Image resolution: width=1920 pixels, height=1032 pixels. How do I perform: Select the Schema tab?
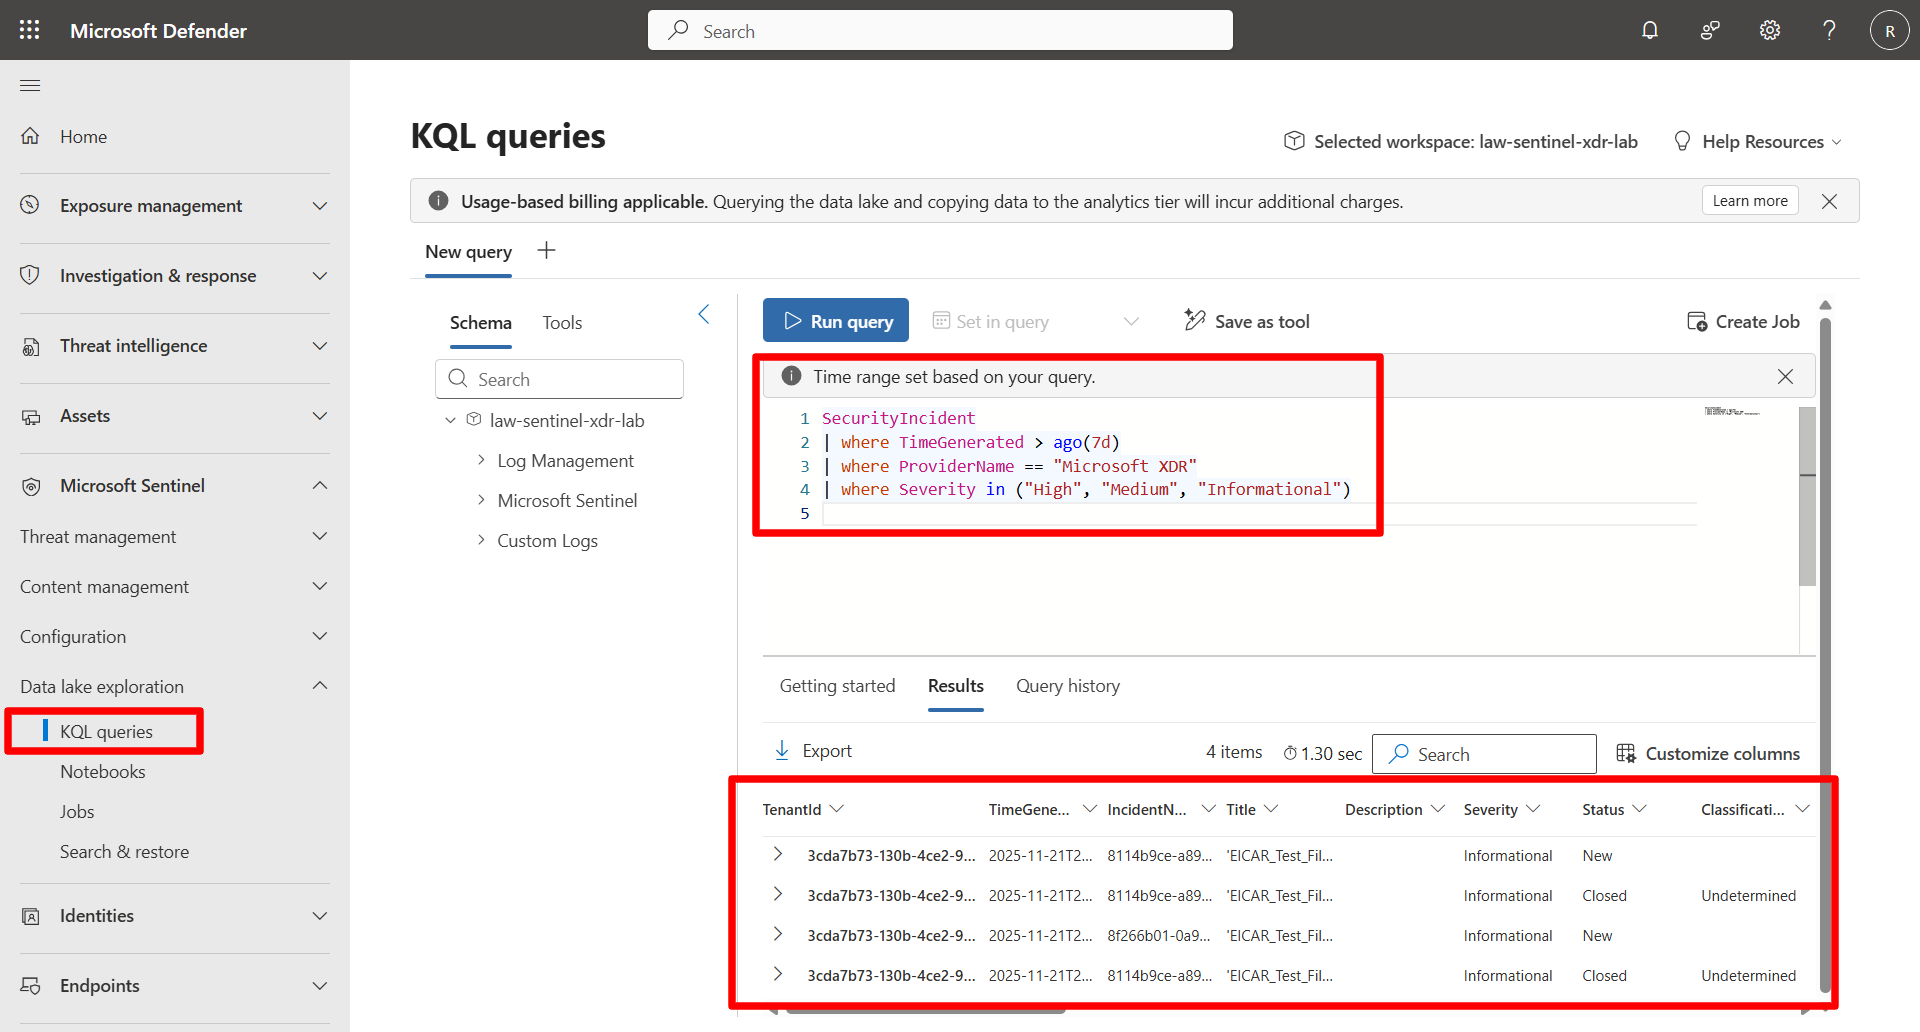coord(480,323)
